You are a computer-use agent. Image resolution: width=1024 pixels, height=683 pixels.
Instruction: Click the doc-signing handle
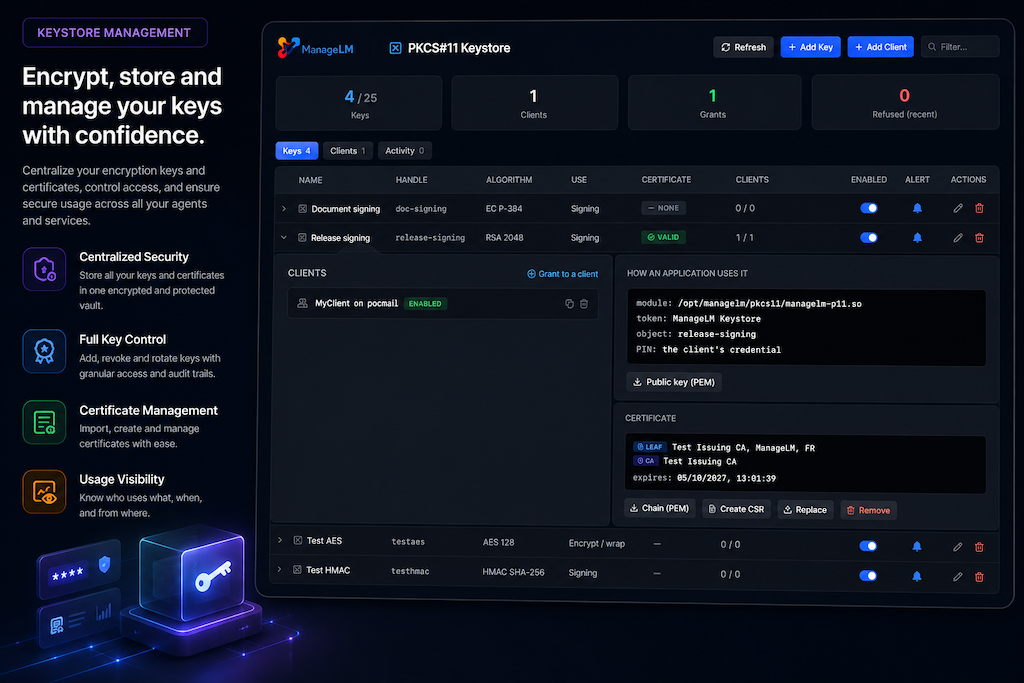[x=421, y=209]
